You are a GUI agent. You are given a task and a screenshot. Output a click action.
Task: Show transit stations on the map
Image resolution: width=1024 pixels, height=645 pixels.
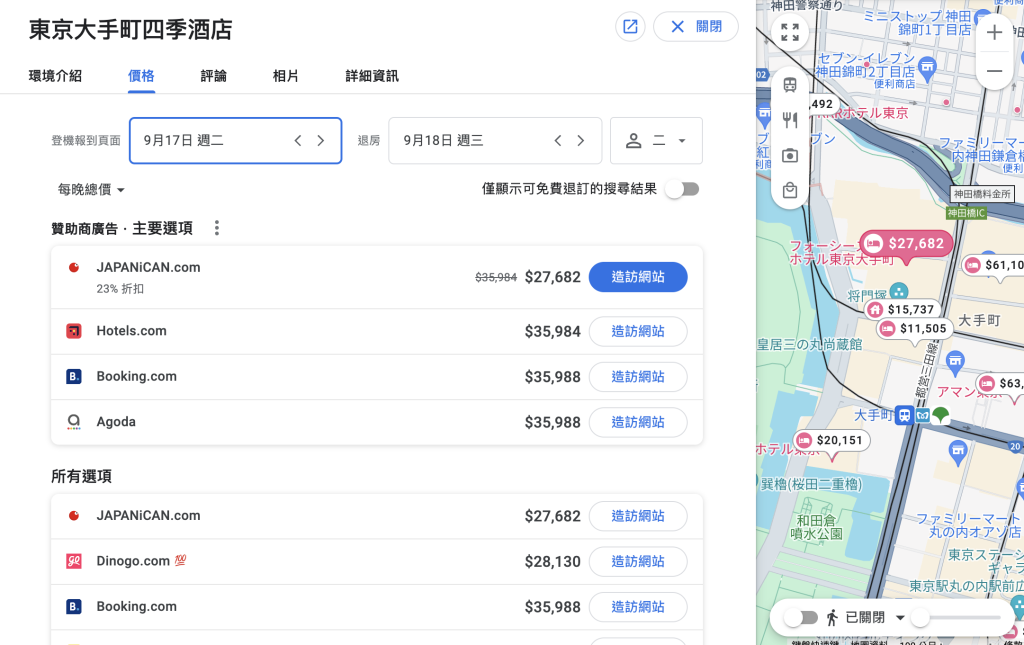(790, 85)
